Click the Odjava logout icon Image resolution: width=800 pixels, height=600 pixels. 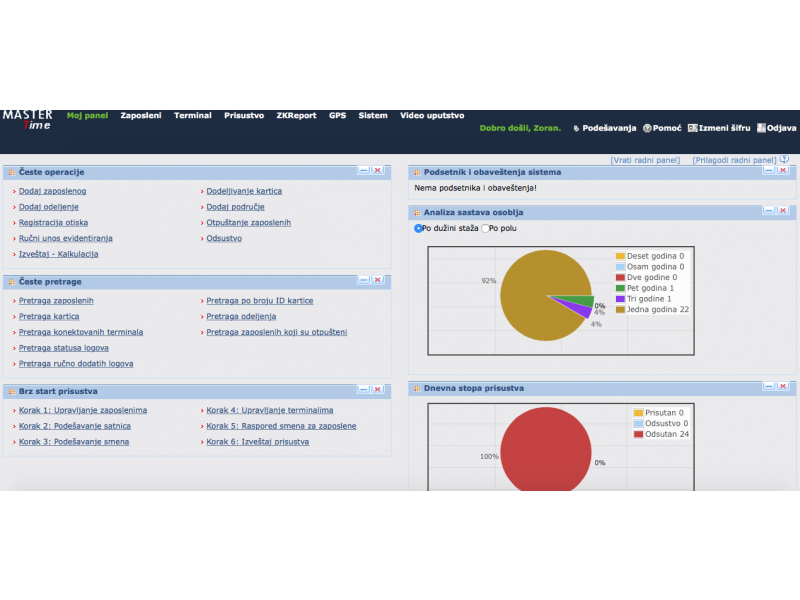(761, 129)
